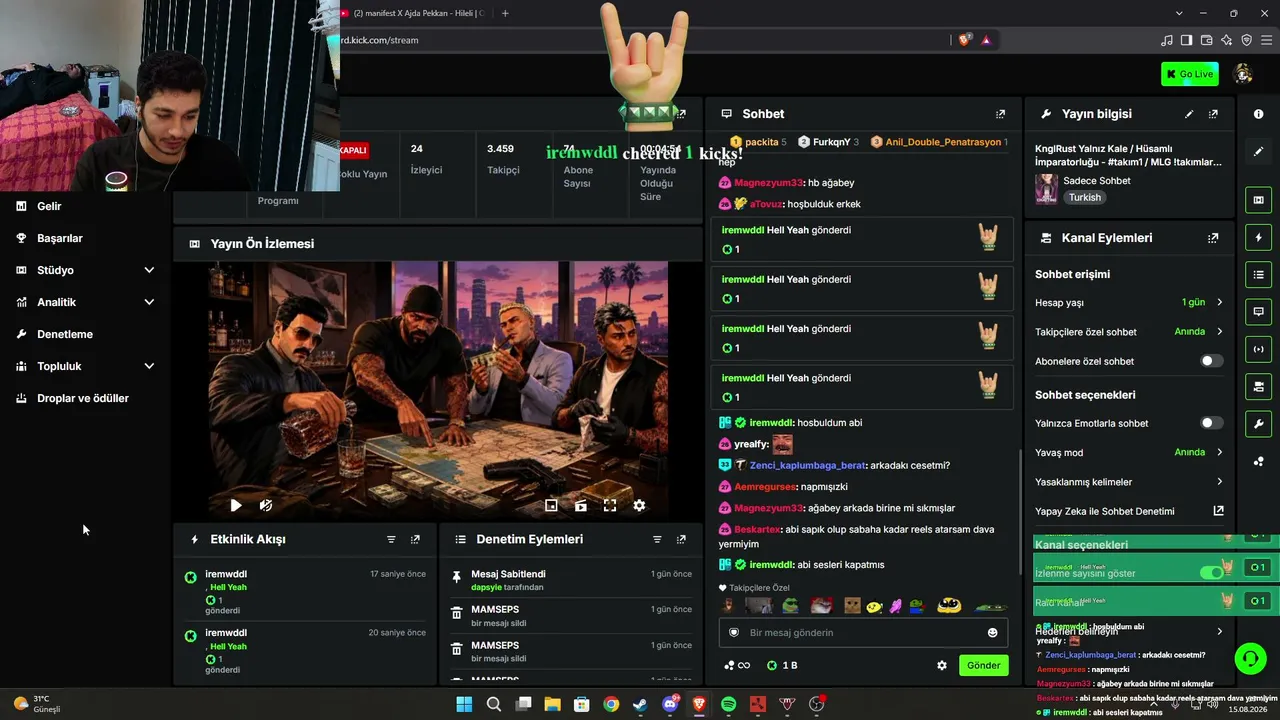Enter fullscreen on stream preview

pos(610,506)
